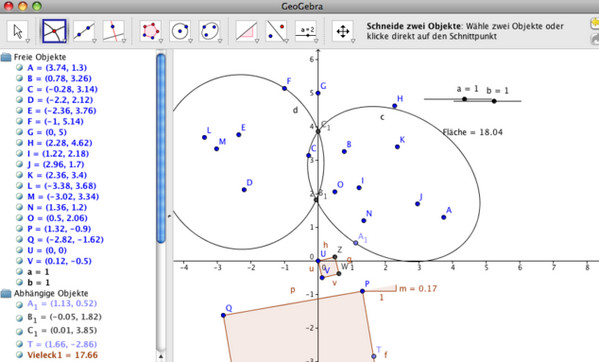
Task: Select the Intersect Two Objects tool
Action: point(54,31)
